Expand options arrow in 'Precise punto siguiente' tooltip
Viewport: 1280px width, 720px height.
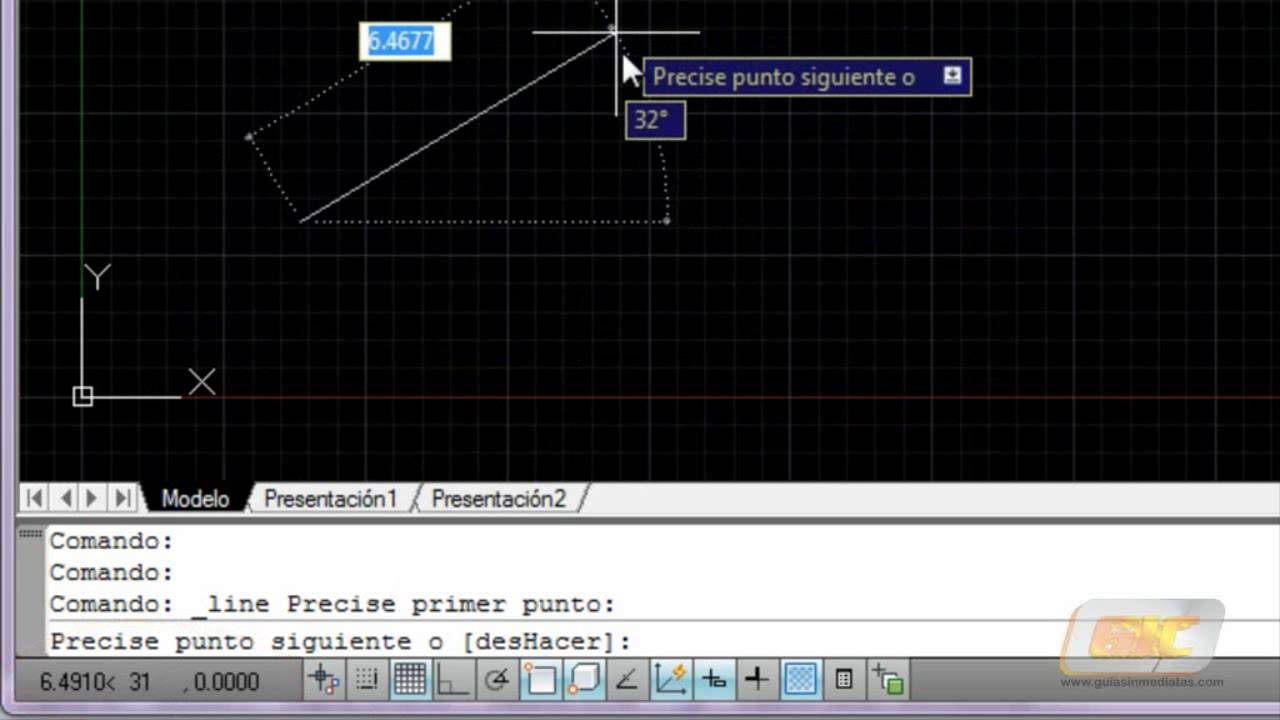(952, 75)
